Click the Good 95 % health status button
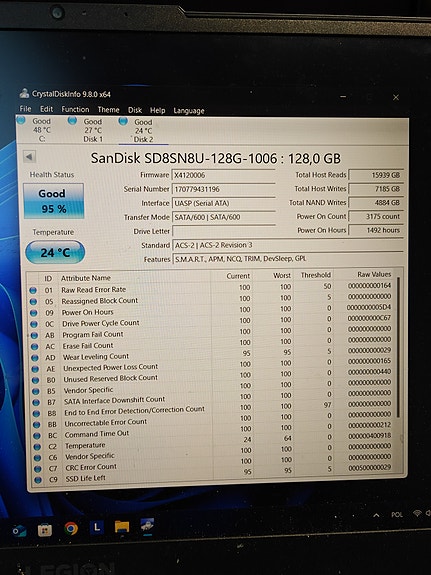This screenshot has height=575, width=431. (54, 201)
